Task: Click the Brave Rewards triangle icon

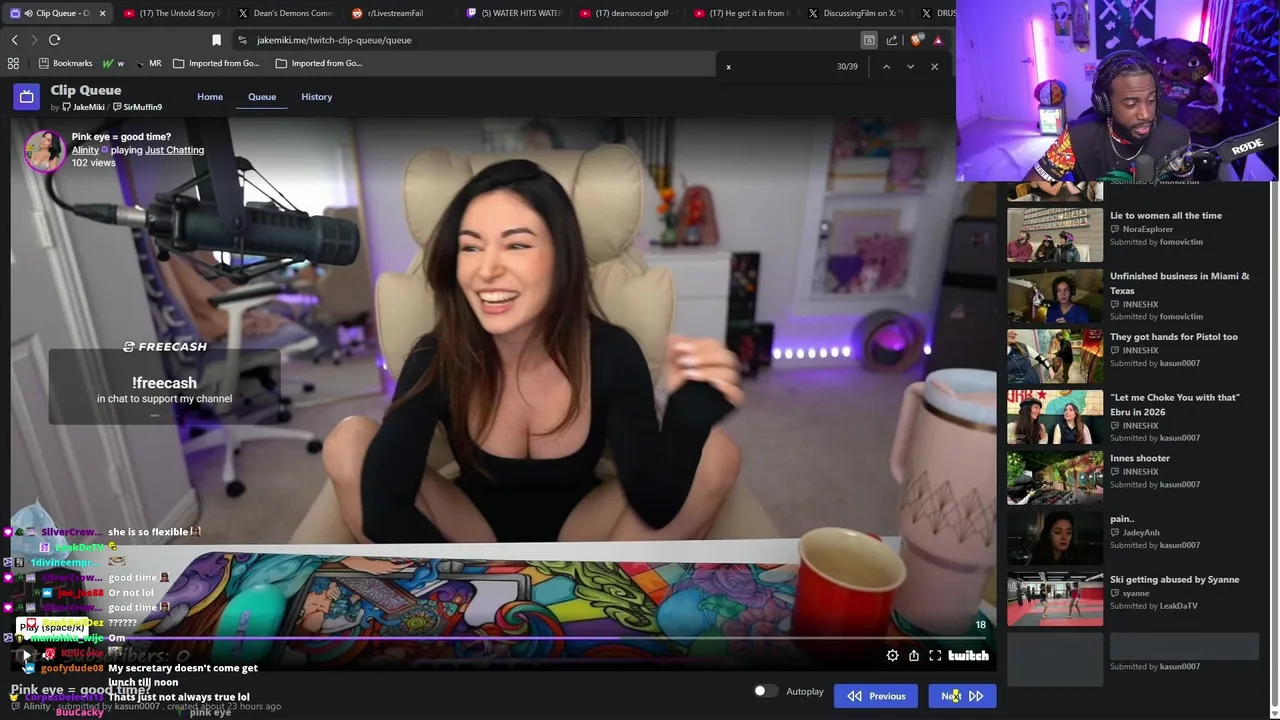Action: click(938, 40)
